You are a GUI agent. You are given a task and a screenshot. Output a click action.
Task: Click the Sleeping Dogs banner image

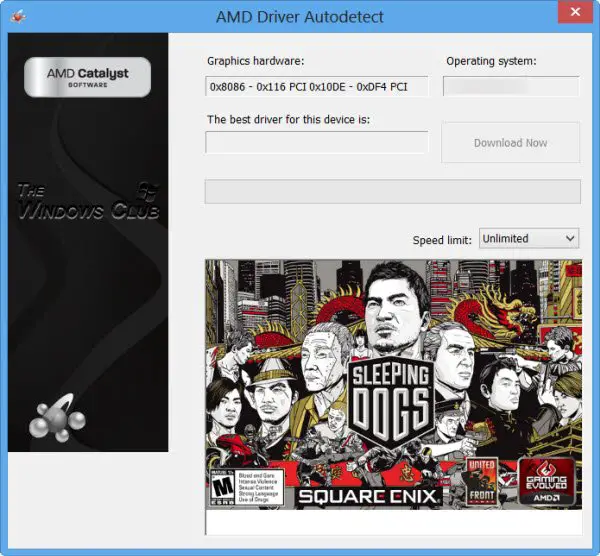tap(393, 385)
